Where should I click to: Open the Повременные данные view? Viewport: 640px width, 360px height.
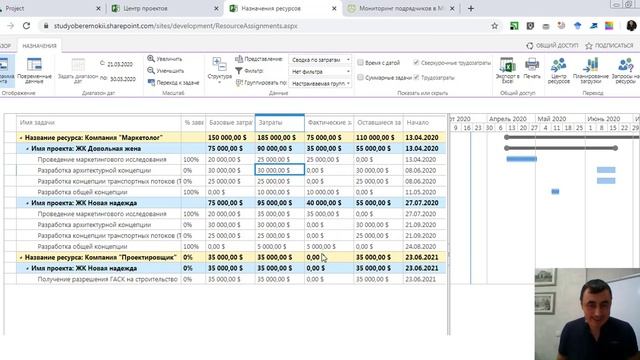34,70
